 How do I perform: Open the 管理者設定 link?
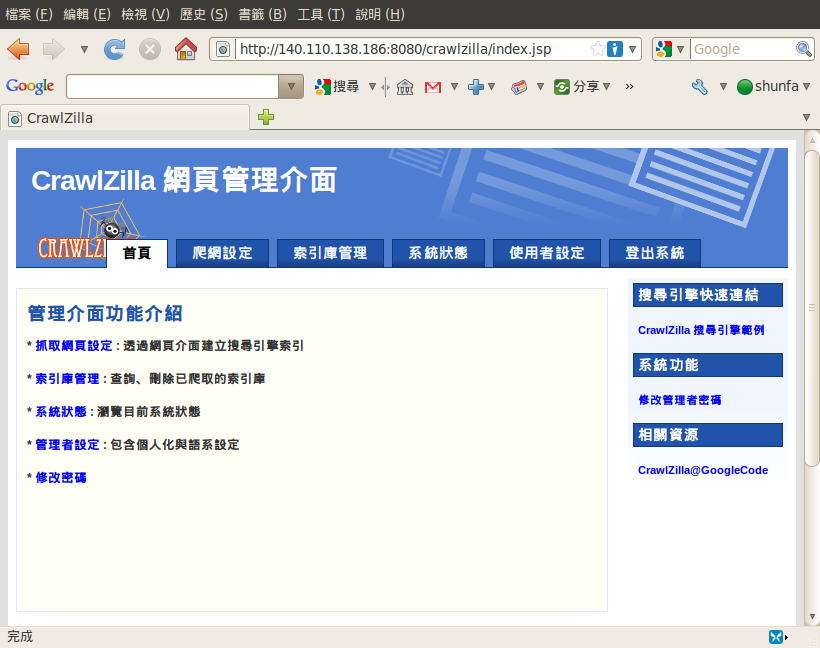pyautogui.click(x=67, y=445)
